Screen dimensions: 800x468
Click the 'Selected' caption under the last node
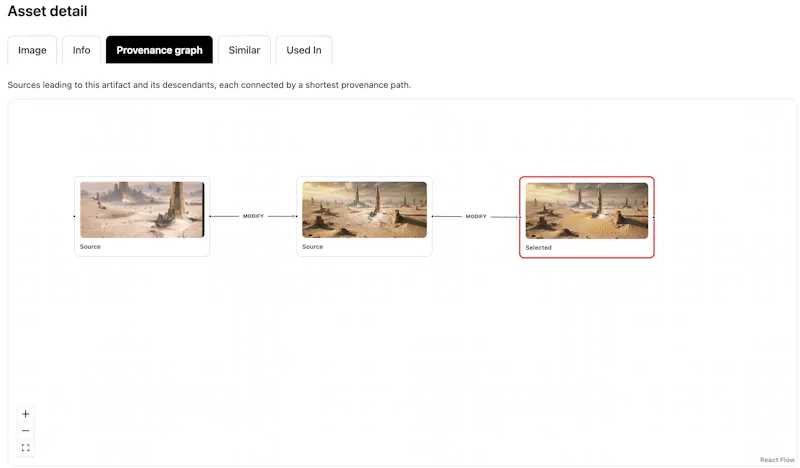tap(538, 248)
